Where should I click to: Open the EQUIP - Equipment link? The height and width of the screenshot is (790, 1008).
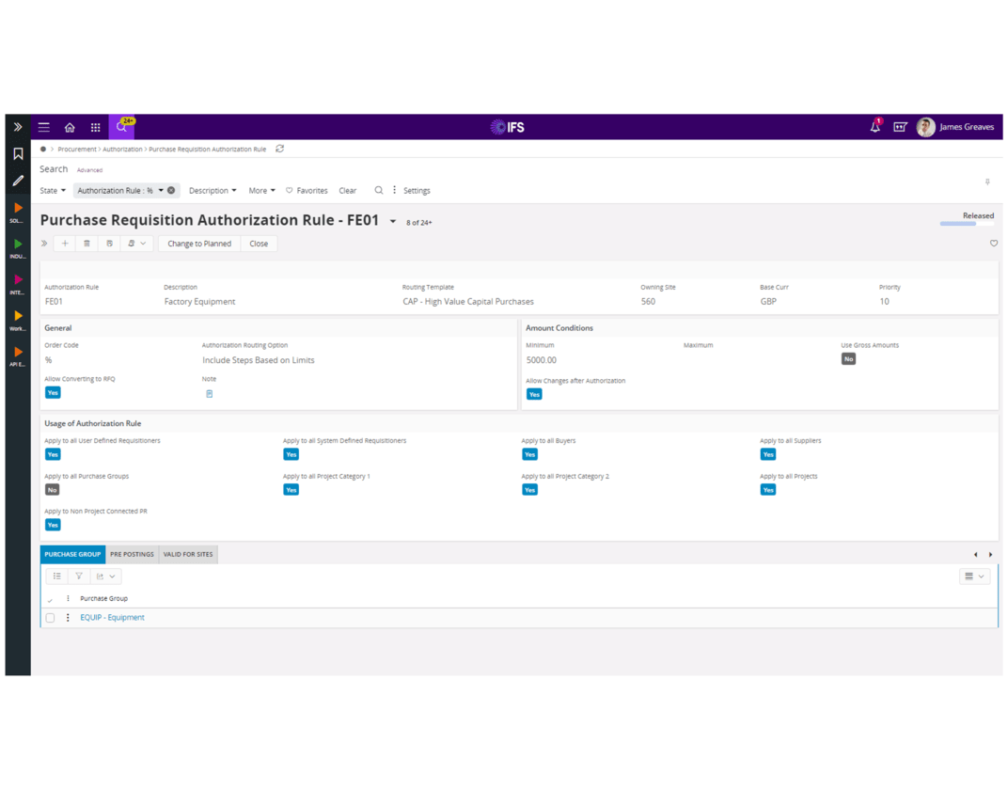click(x=112, y=617)
